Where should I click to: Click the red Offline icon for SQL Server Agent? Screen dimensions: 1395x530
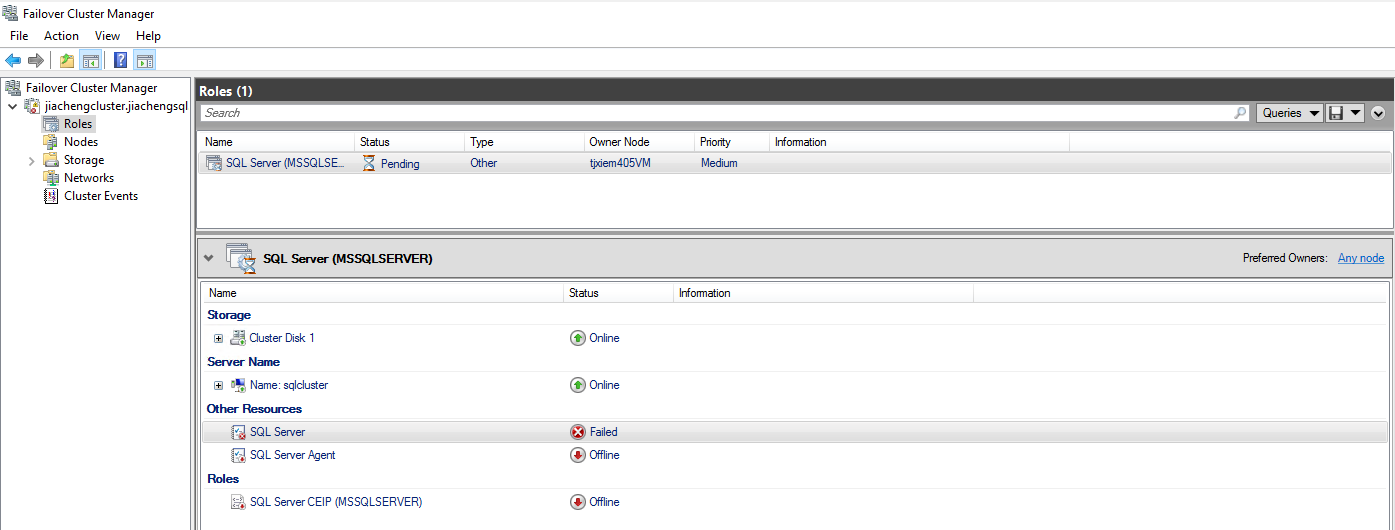pos(577,455)
